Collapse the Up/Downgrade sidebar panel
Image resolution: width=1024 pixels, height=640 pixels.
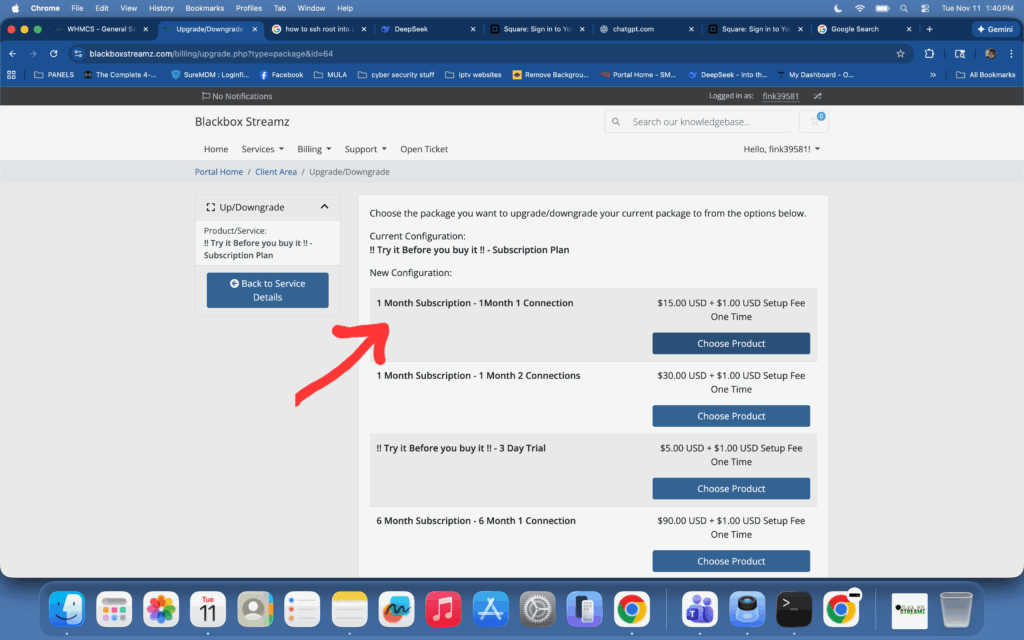[324, 207]
